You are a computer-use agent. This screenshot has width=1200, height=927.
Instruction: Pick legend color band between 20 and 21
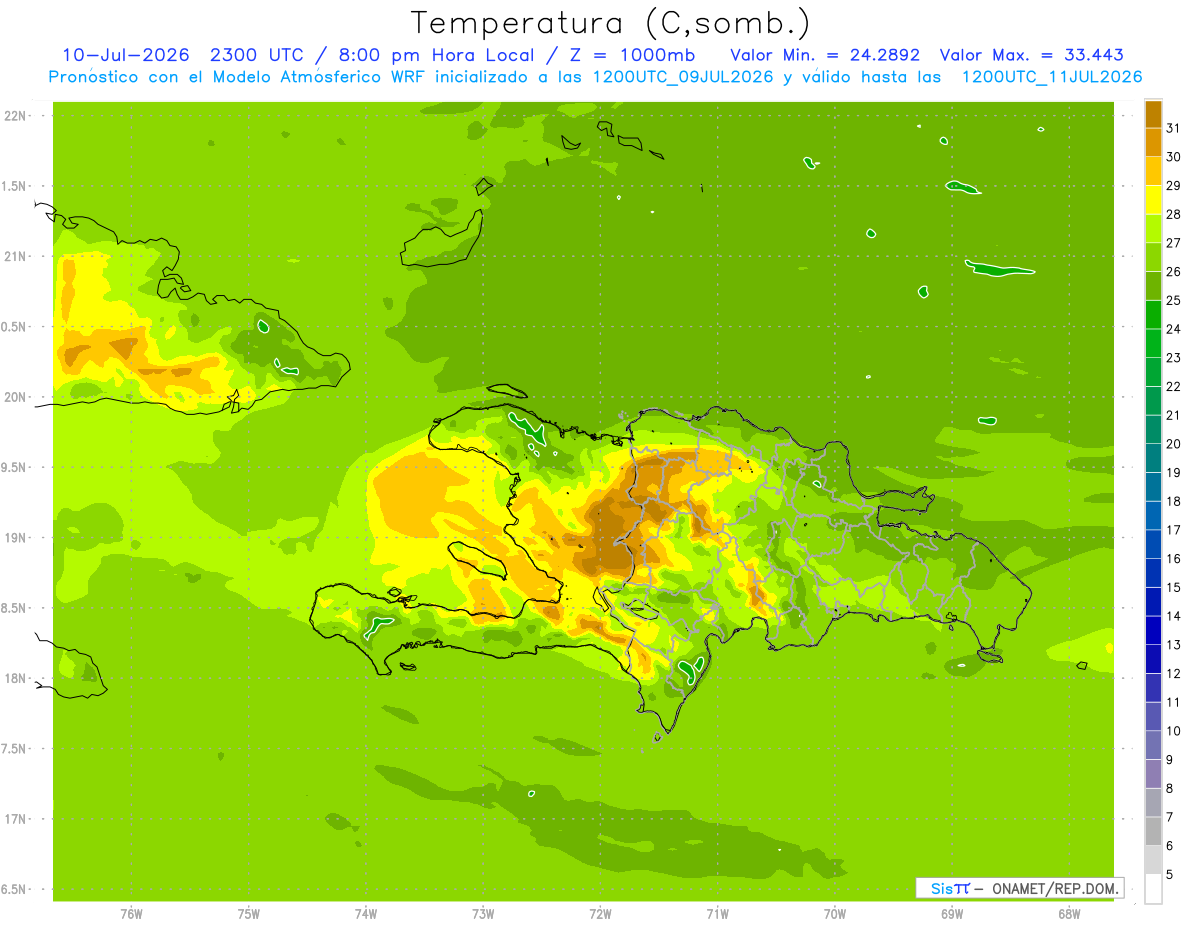(x=1153, y=429)
